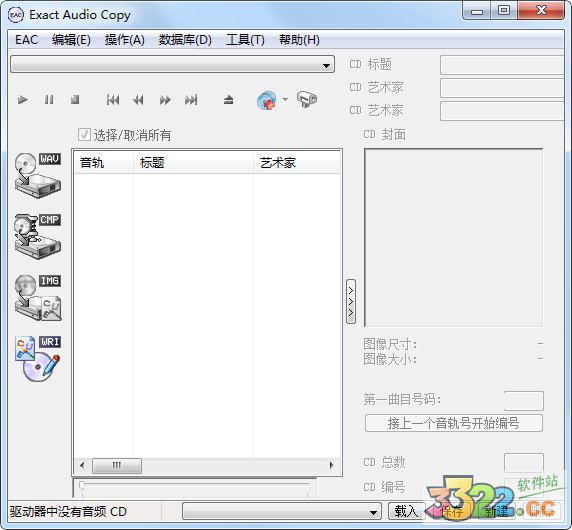Screen dimensions: 572x530
Task: Click 接上一个音轨号开始编号 button
Action: coord(453,423)
